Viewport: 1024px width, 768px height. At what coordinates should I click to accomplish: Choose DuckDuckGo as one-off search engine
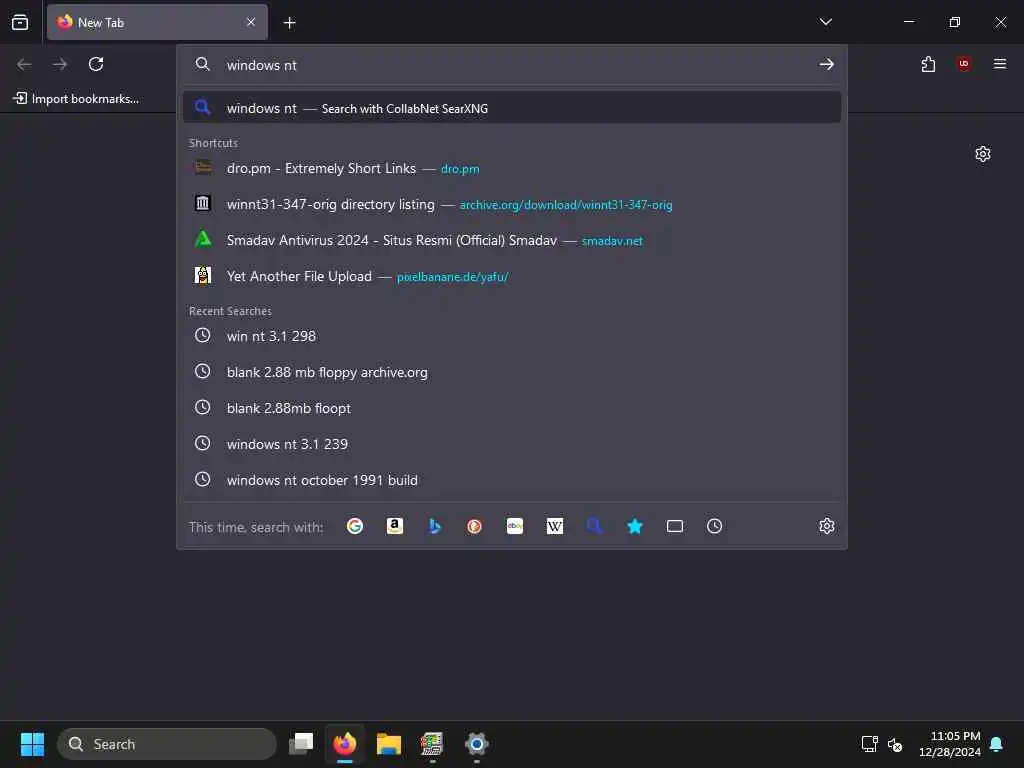pyautogui.click(x=475, y=526)
